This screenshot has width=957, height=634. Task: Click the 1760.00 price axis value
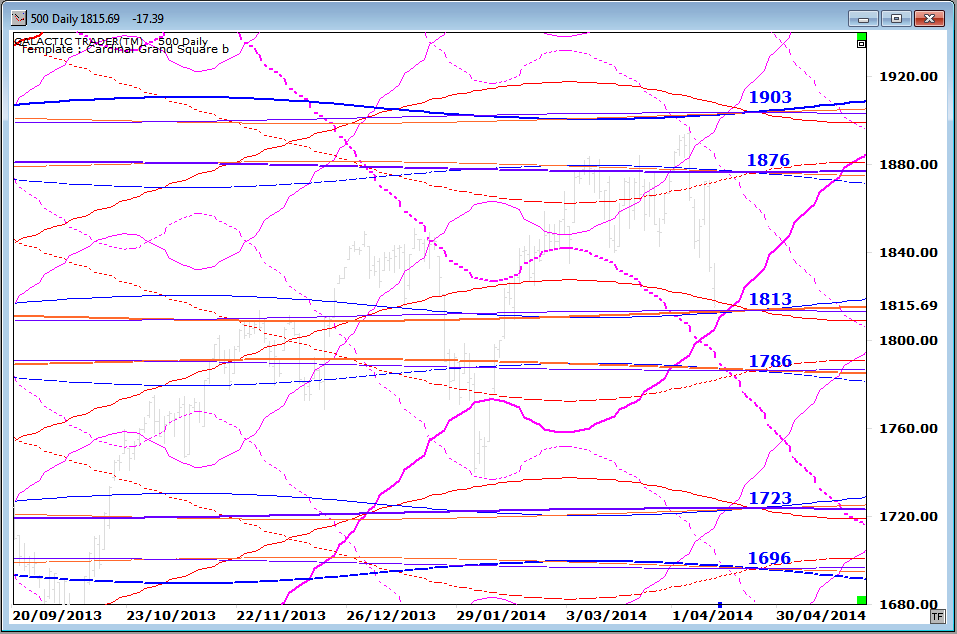(x=908, y=428)
